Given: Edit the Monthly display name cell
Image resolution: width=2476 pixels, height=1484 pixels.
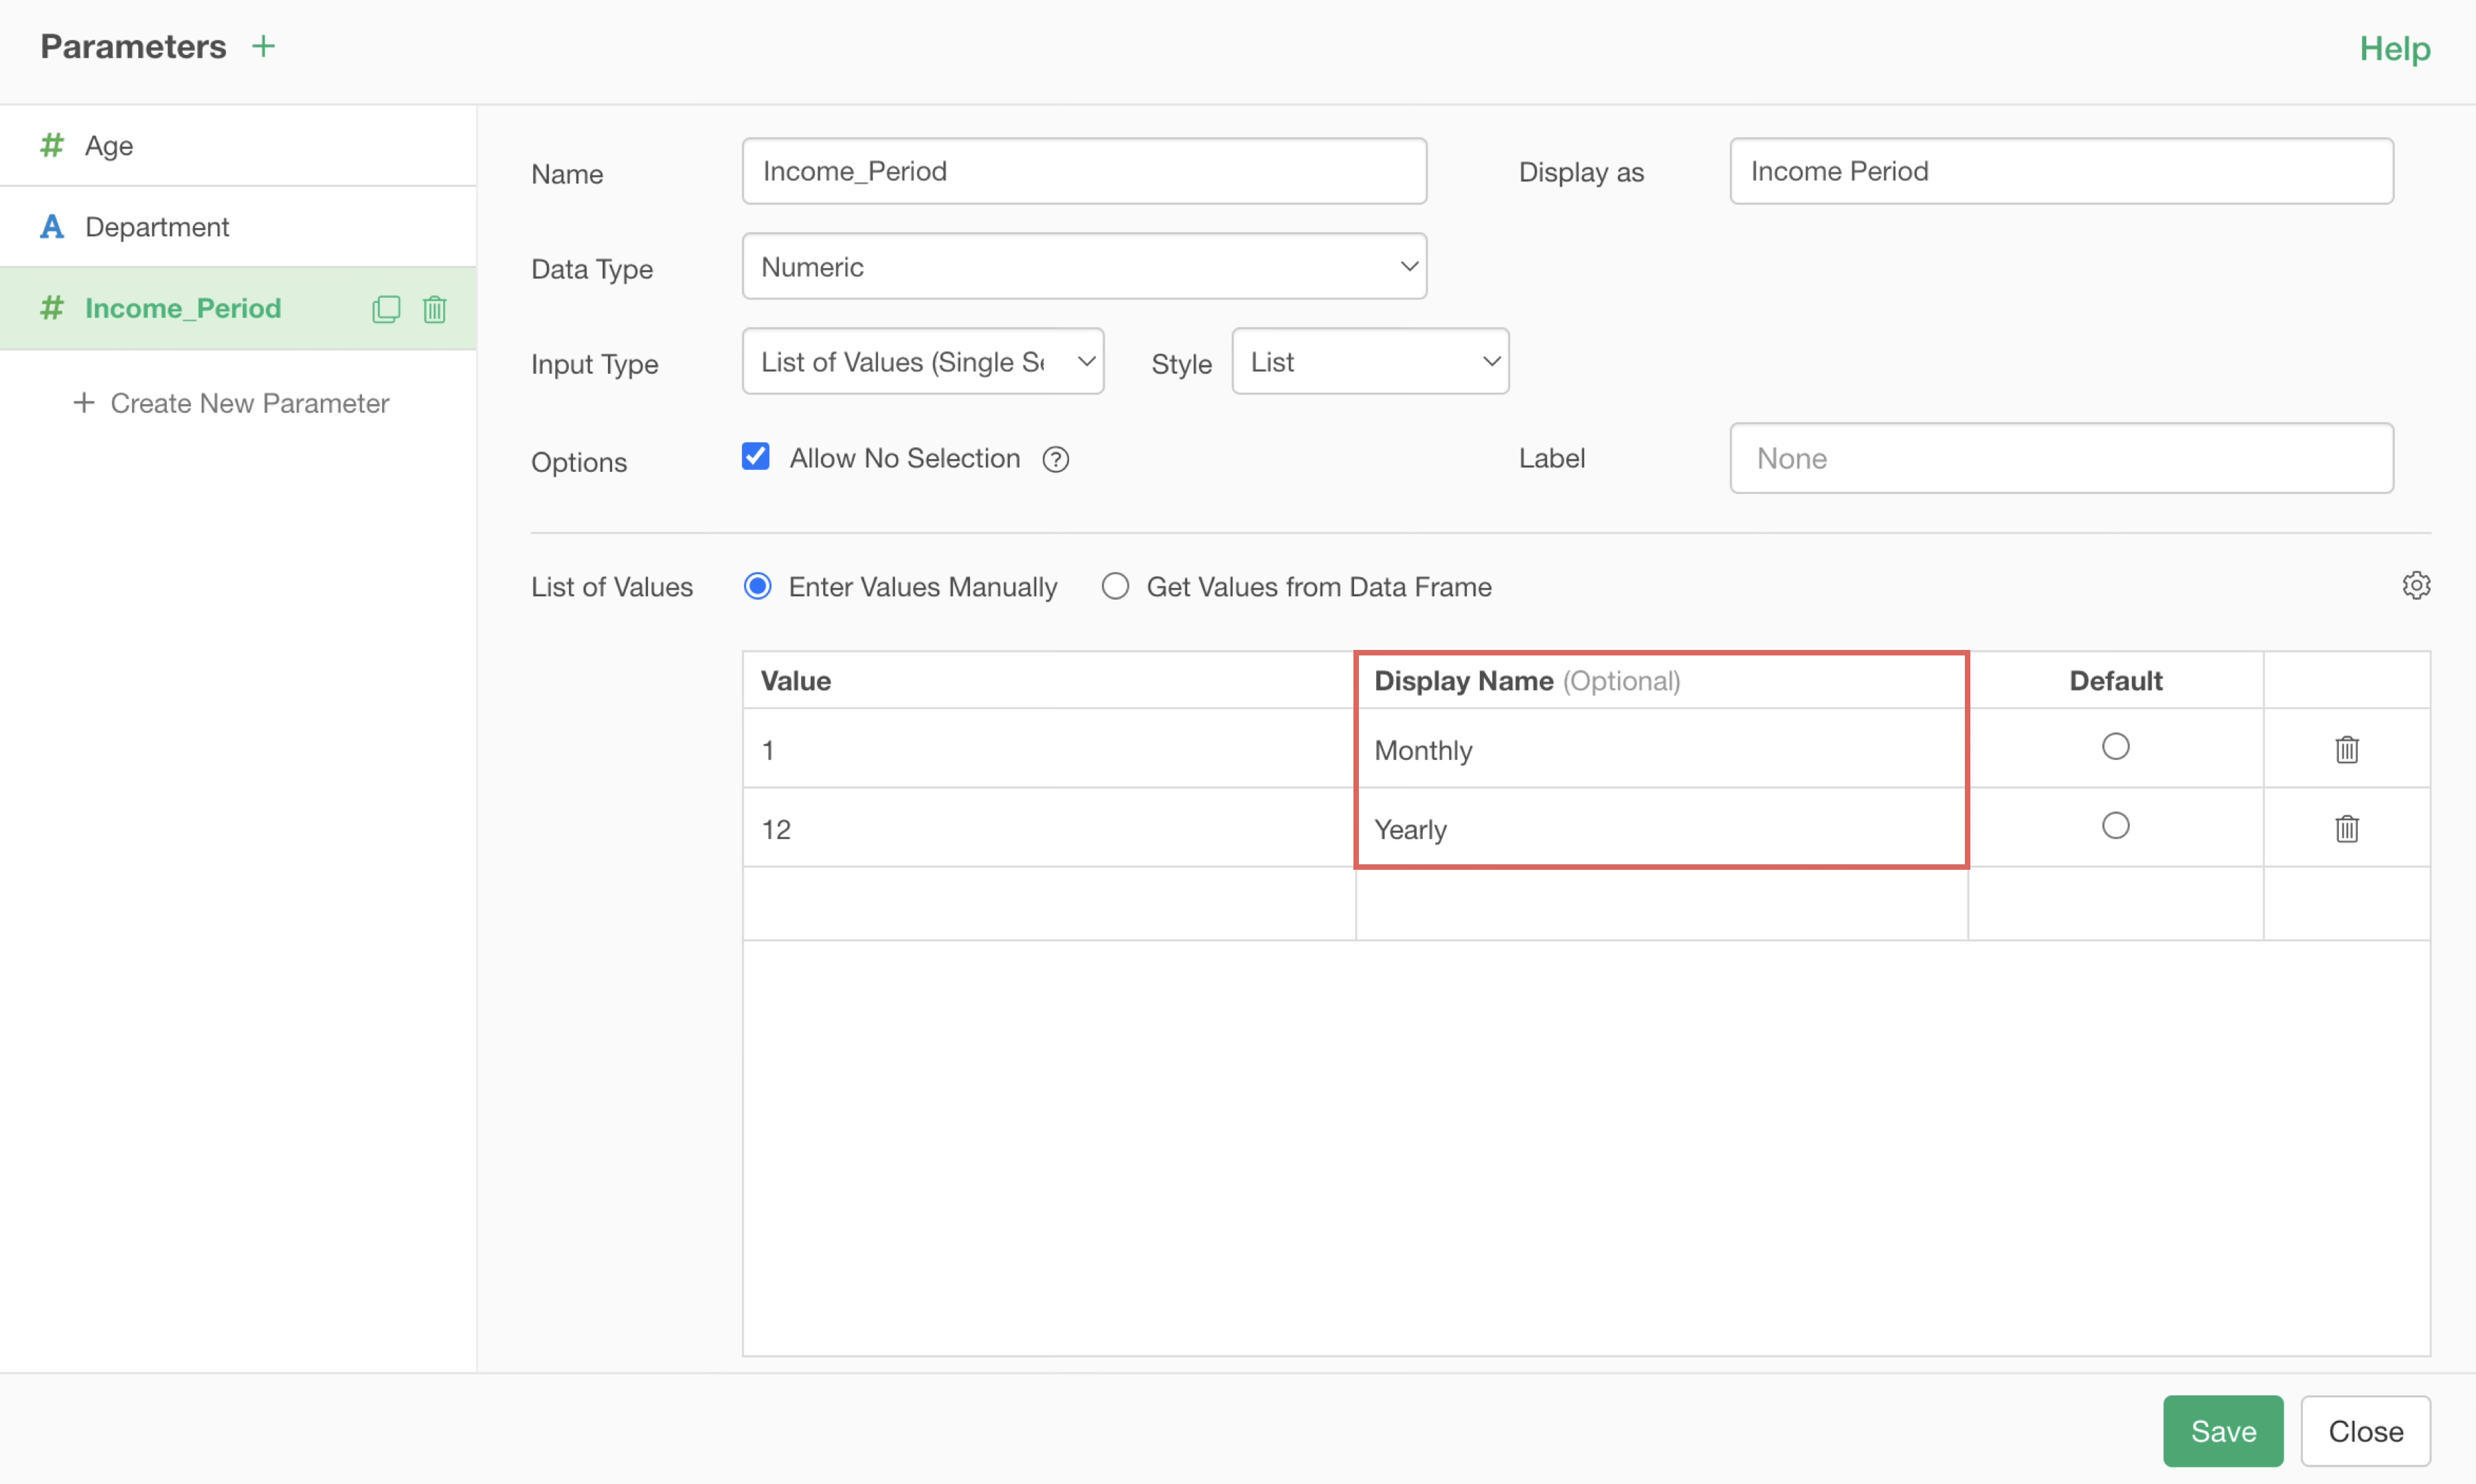Looking at the screenshot, I should click(x=1661, y=748).
